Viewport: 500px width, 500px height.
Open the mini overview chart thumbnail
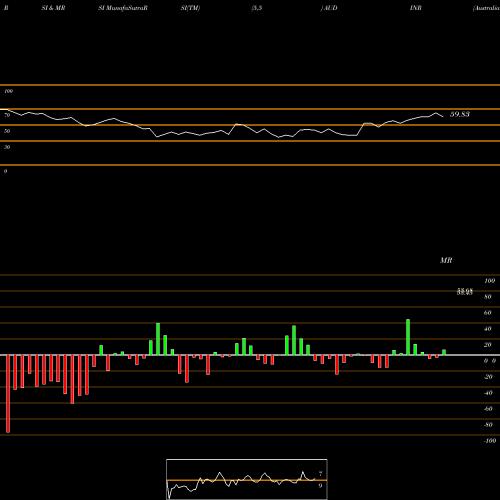247,479
